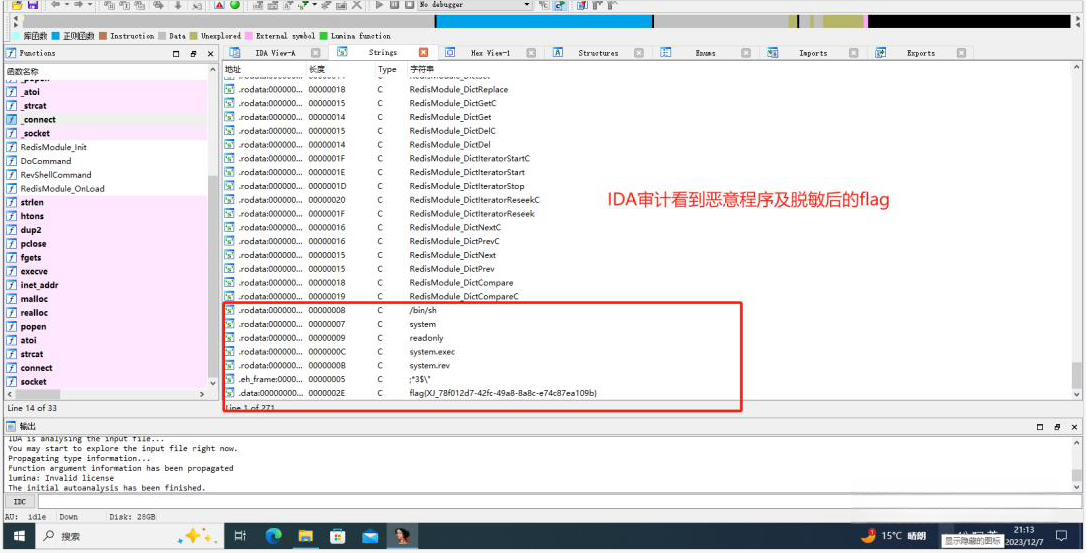Click the black segment of navigation band

(x=969, y=21)
